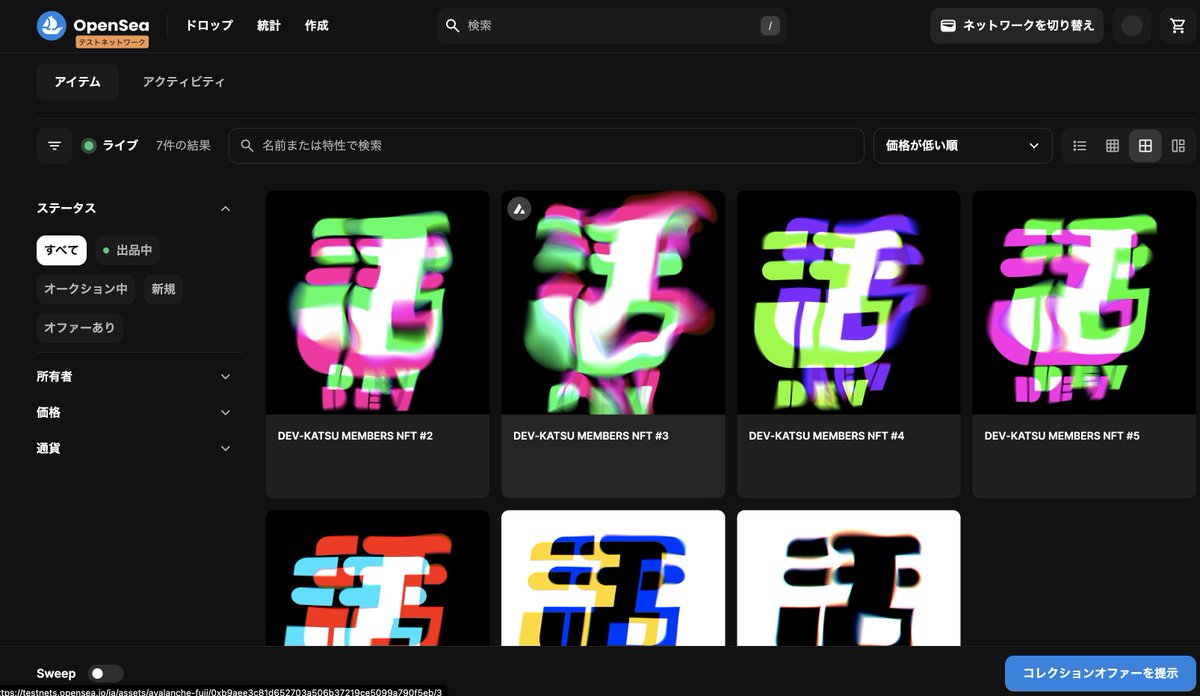Switch to small grid view
The width and height of the screenshot is (1200, 696).
coord(1112,146)
